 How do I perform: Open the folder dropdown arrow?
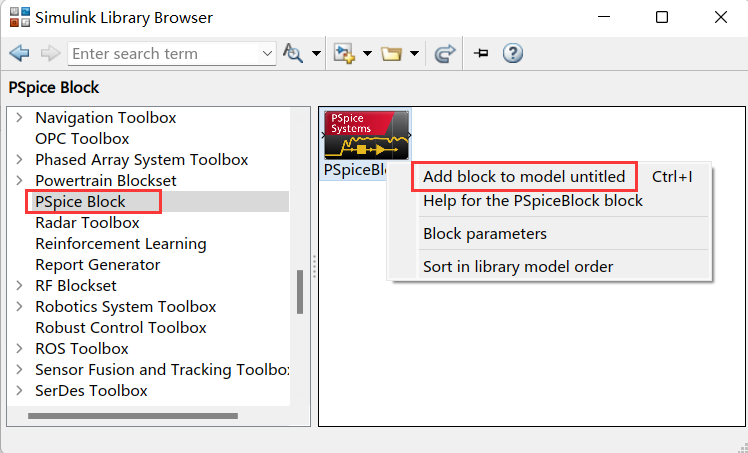pyautogui.click(x=414, y=53)
